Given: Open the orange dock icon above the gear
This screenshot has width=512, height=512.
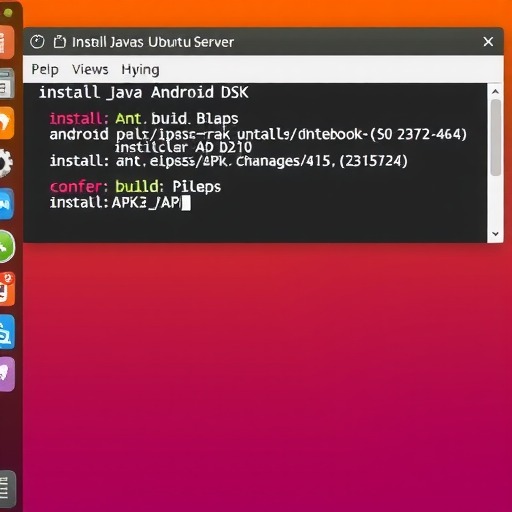Looking at the screenshot, I should 7,123.
